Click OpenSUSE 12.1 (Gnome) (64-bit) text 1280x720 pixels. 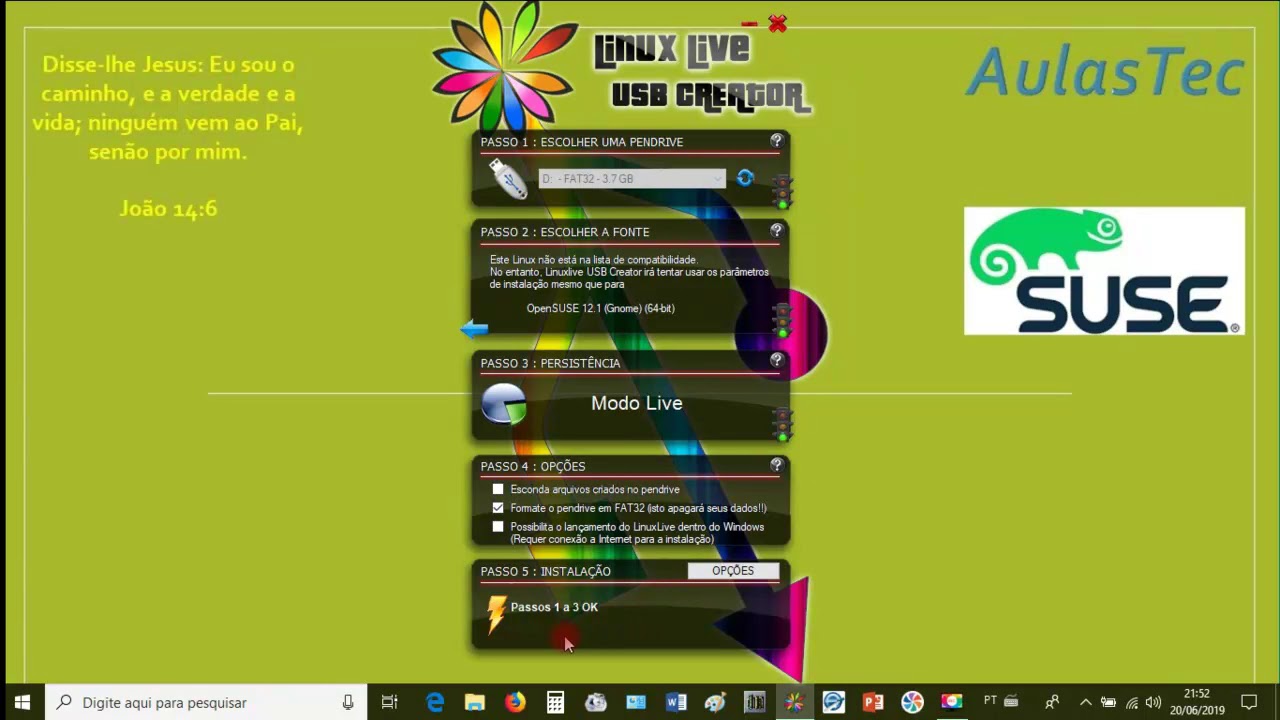pyautogui.click(x=601, y=308)
